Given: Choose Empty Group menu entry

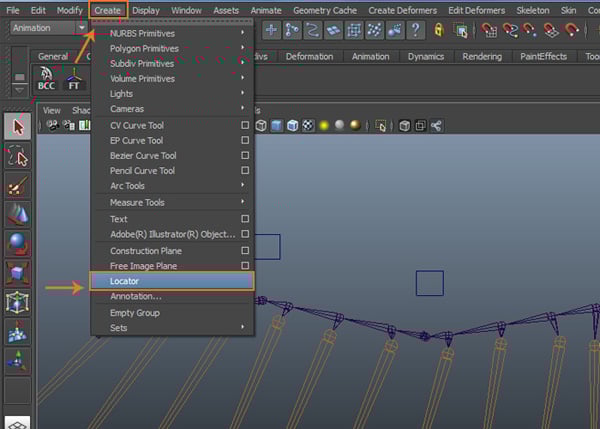Looking at the screenshot, I should click(172, 313).
